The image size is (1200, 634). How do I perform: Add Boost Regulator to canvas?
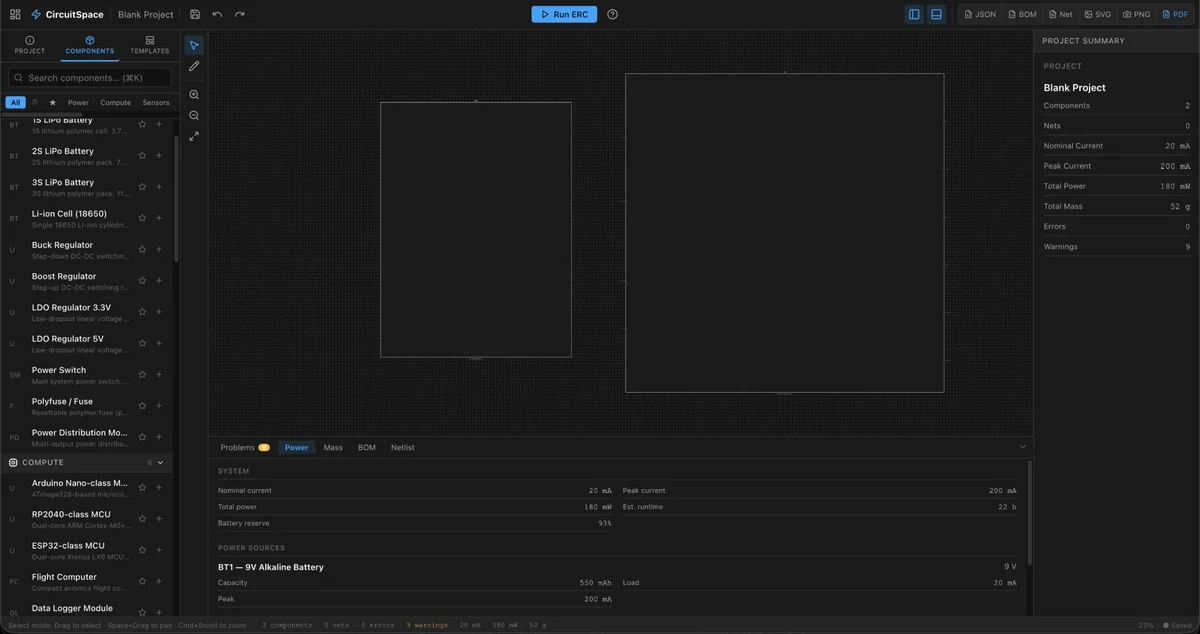click(x=159, y=281)
